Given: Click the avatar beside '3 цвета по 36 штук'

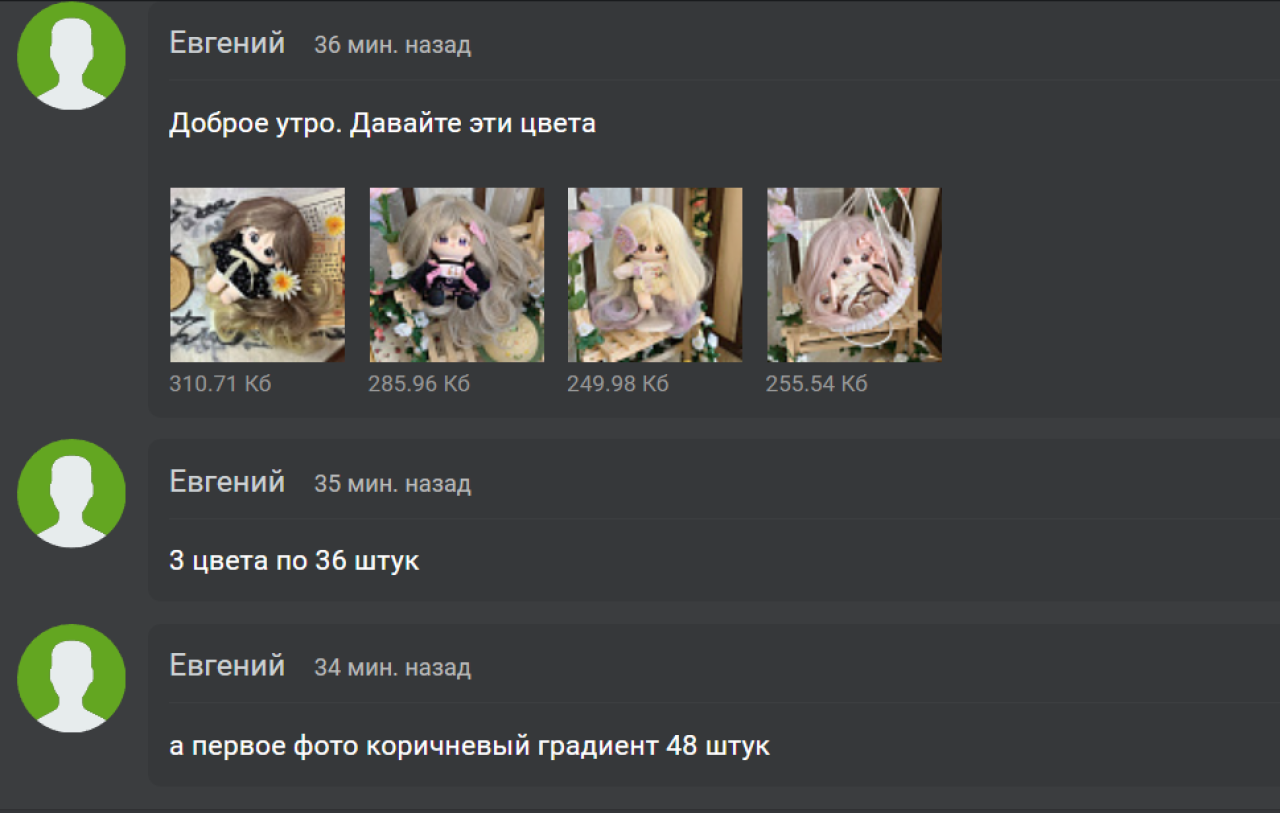Looking at the screenshot, I should (72, 493).
